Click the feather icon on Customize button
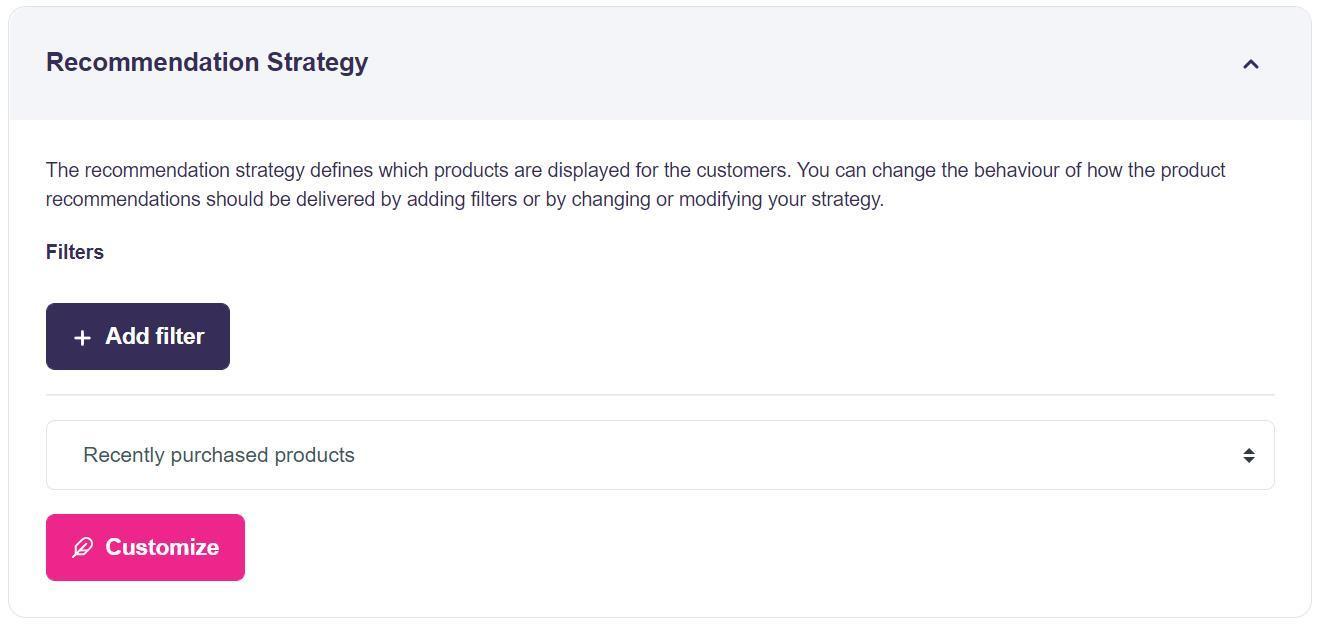This screenshot has height=625, width=1318. [x=83, y=548]
